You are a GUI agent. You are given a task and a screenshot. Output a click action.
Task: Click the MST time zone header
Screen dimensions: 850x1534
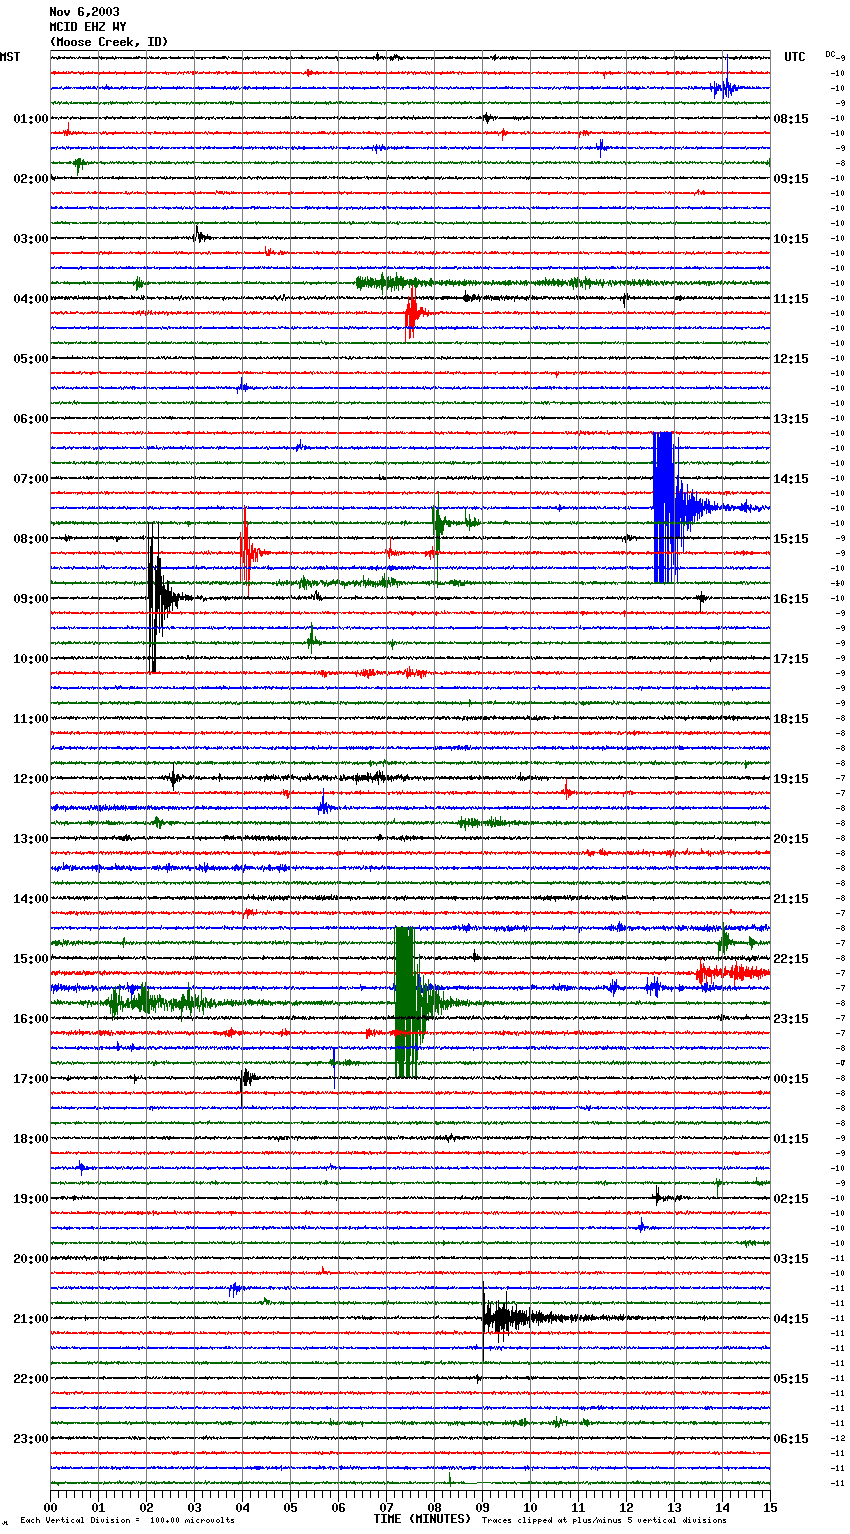pyautogui.click(x=10, y=57)
